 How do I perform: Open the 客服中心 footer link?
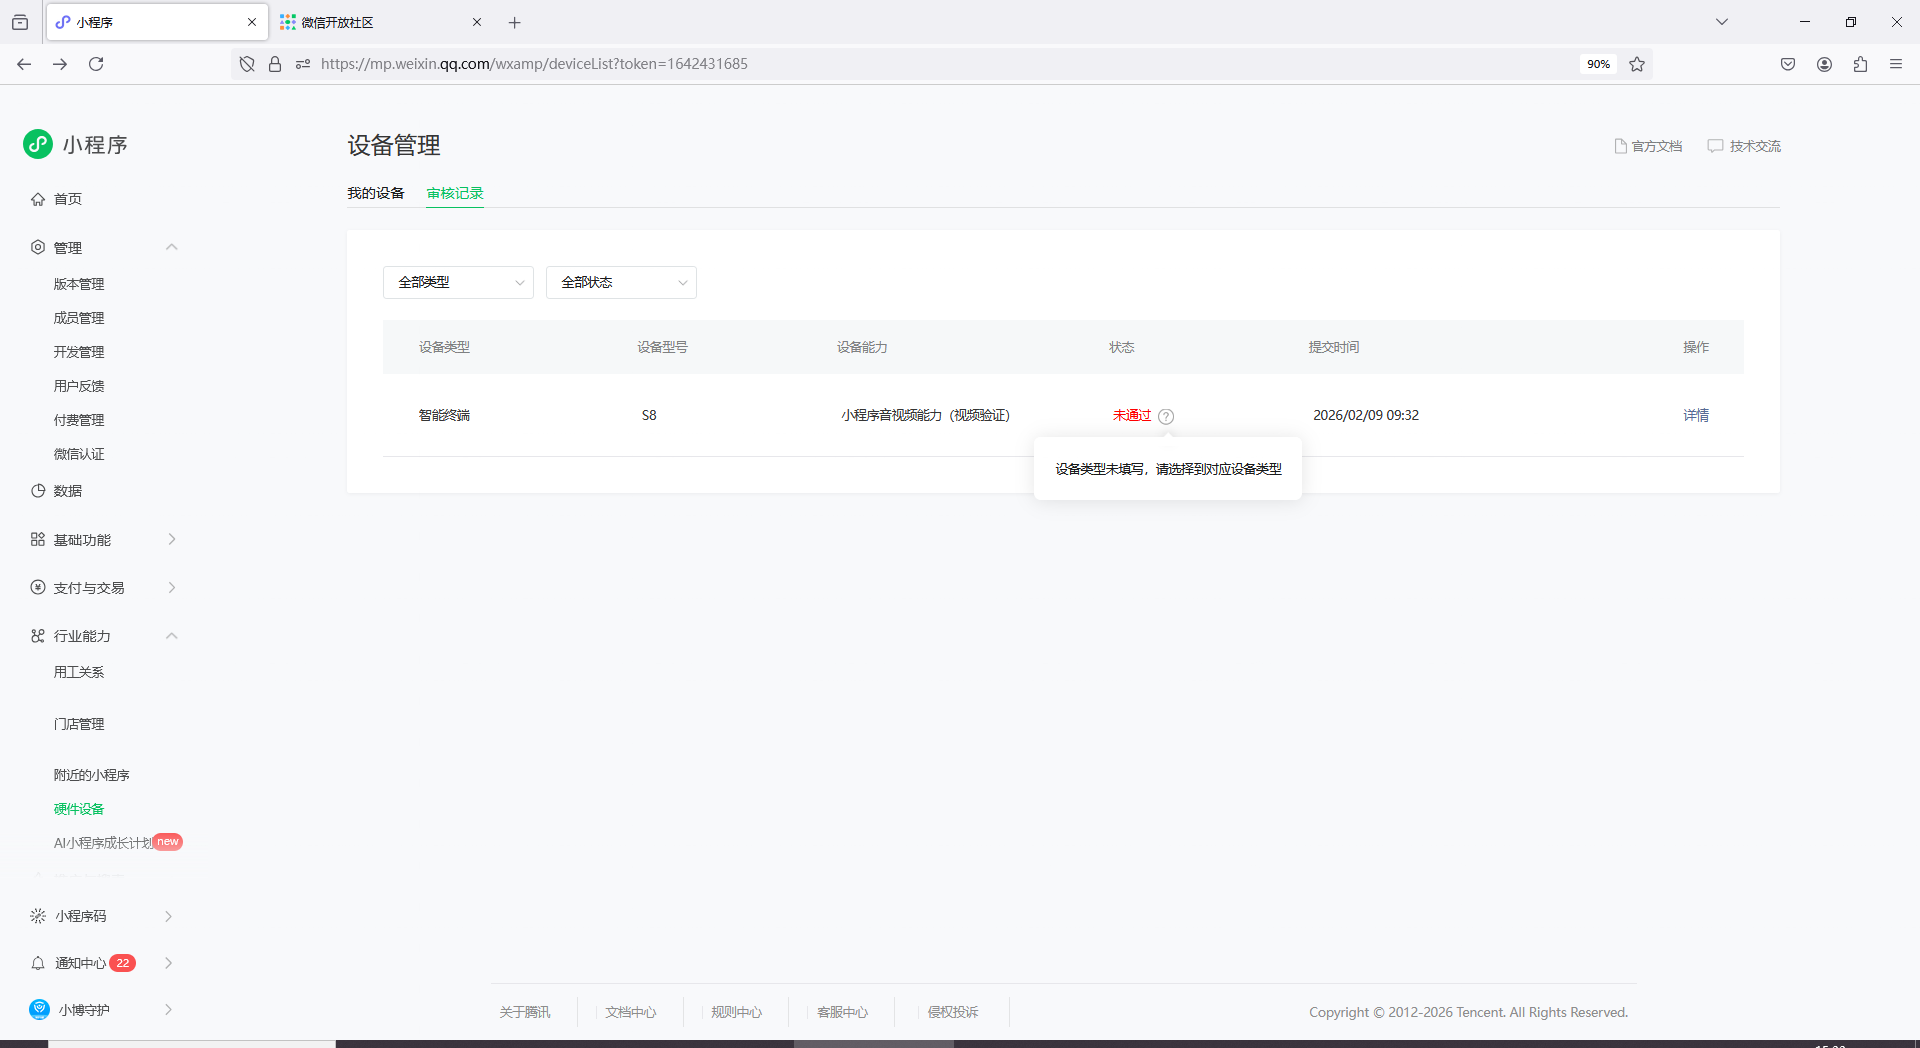[843, 1013]
